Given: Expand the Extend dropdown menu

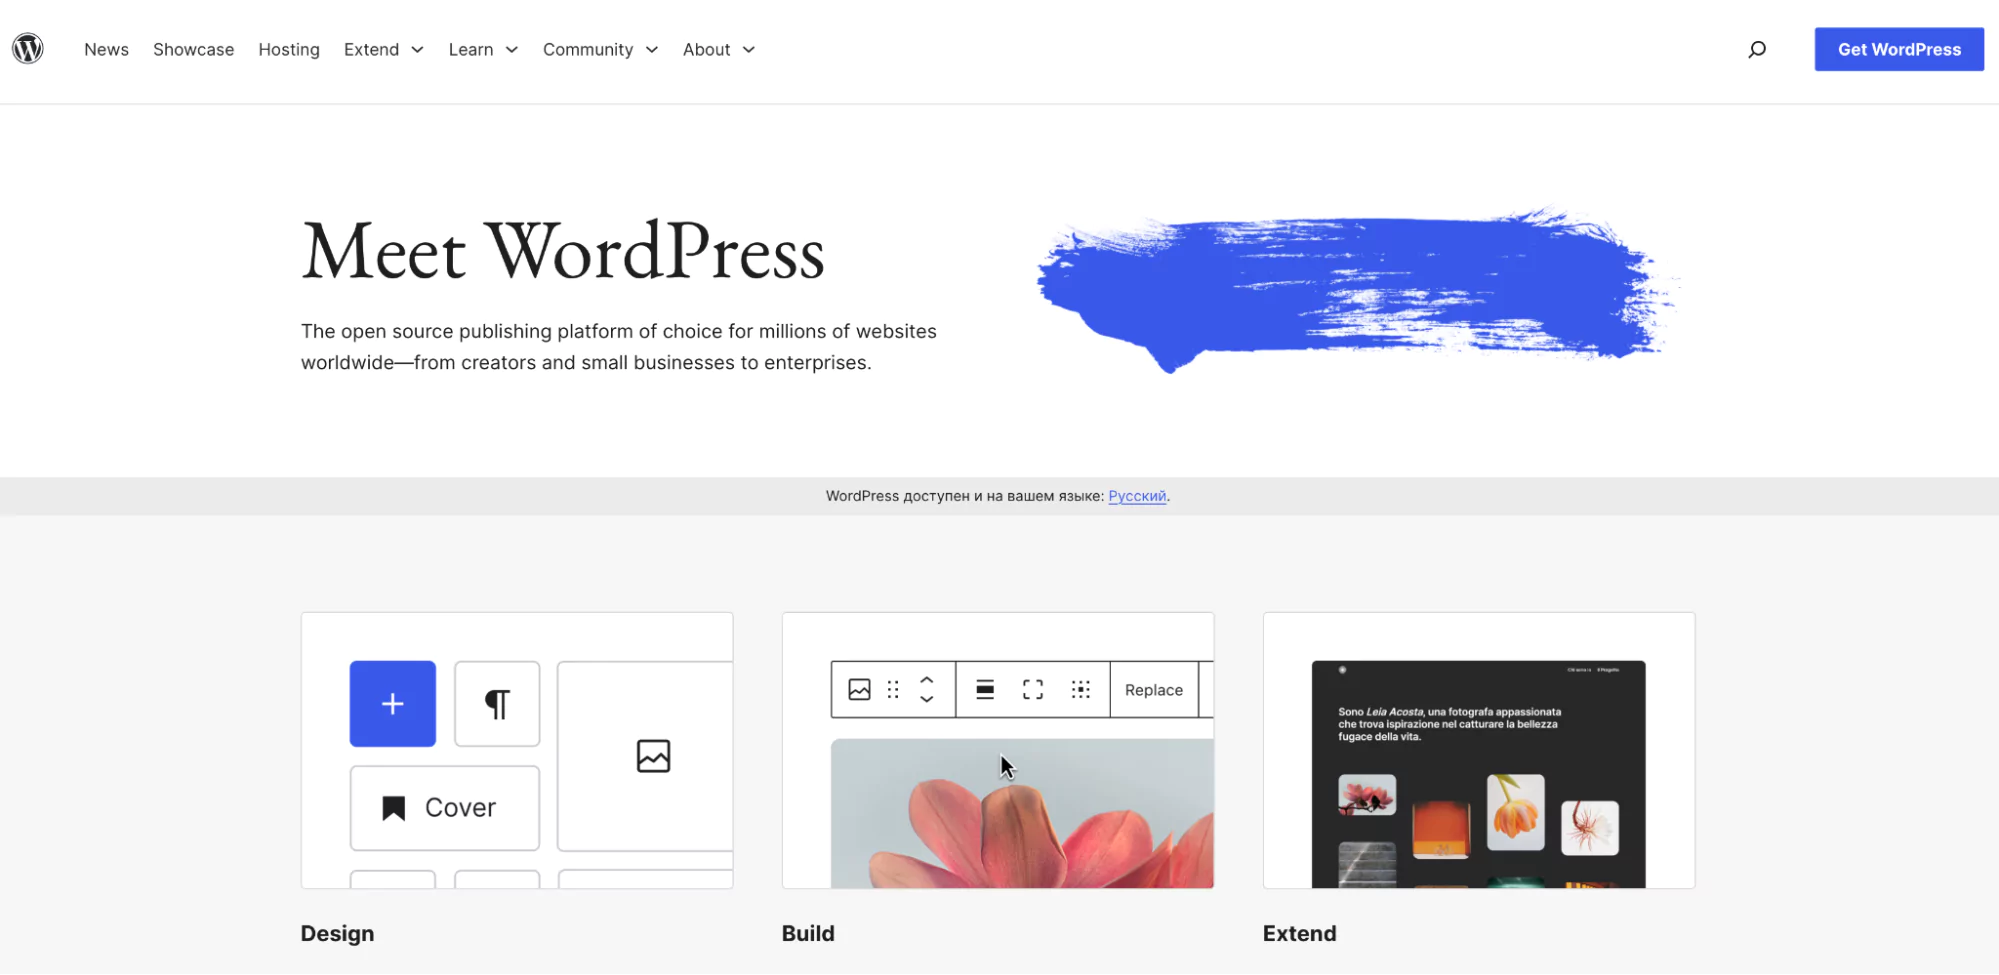Looking at the screenshot, I should 384,49.
